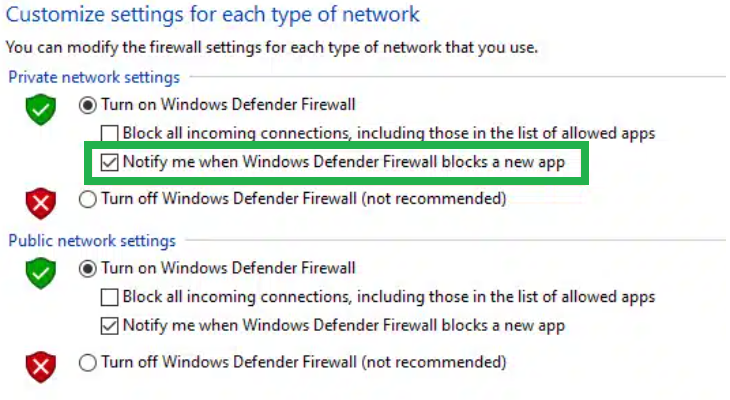730x400 pixels.
Task: Click the Public network settings section heading
Action: pyautogui.click(x=92, y=241)
